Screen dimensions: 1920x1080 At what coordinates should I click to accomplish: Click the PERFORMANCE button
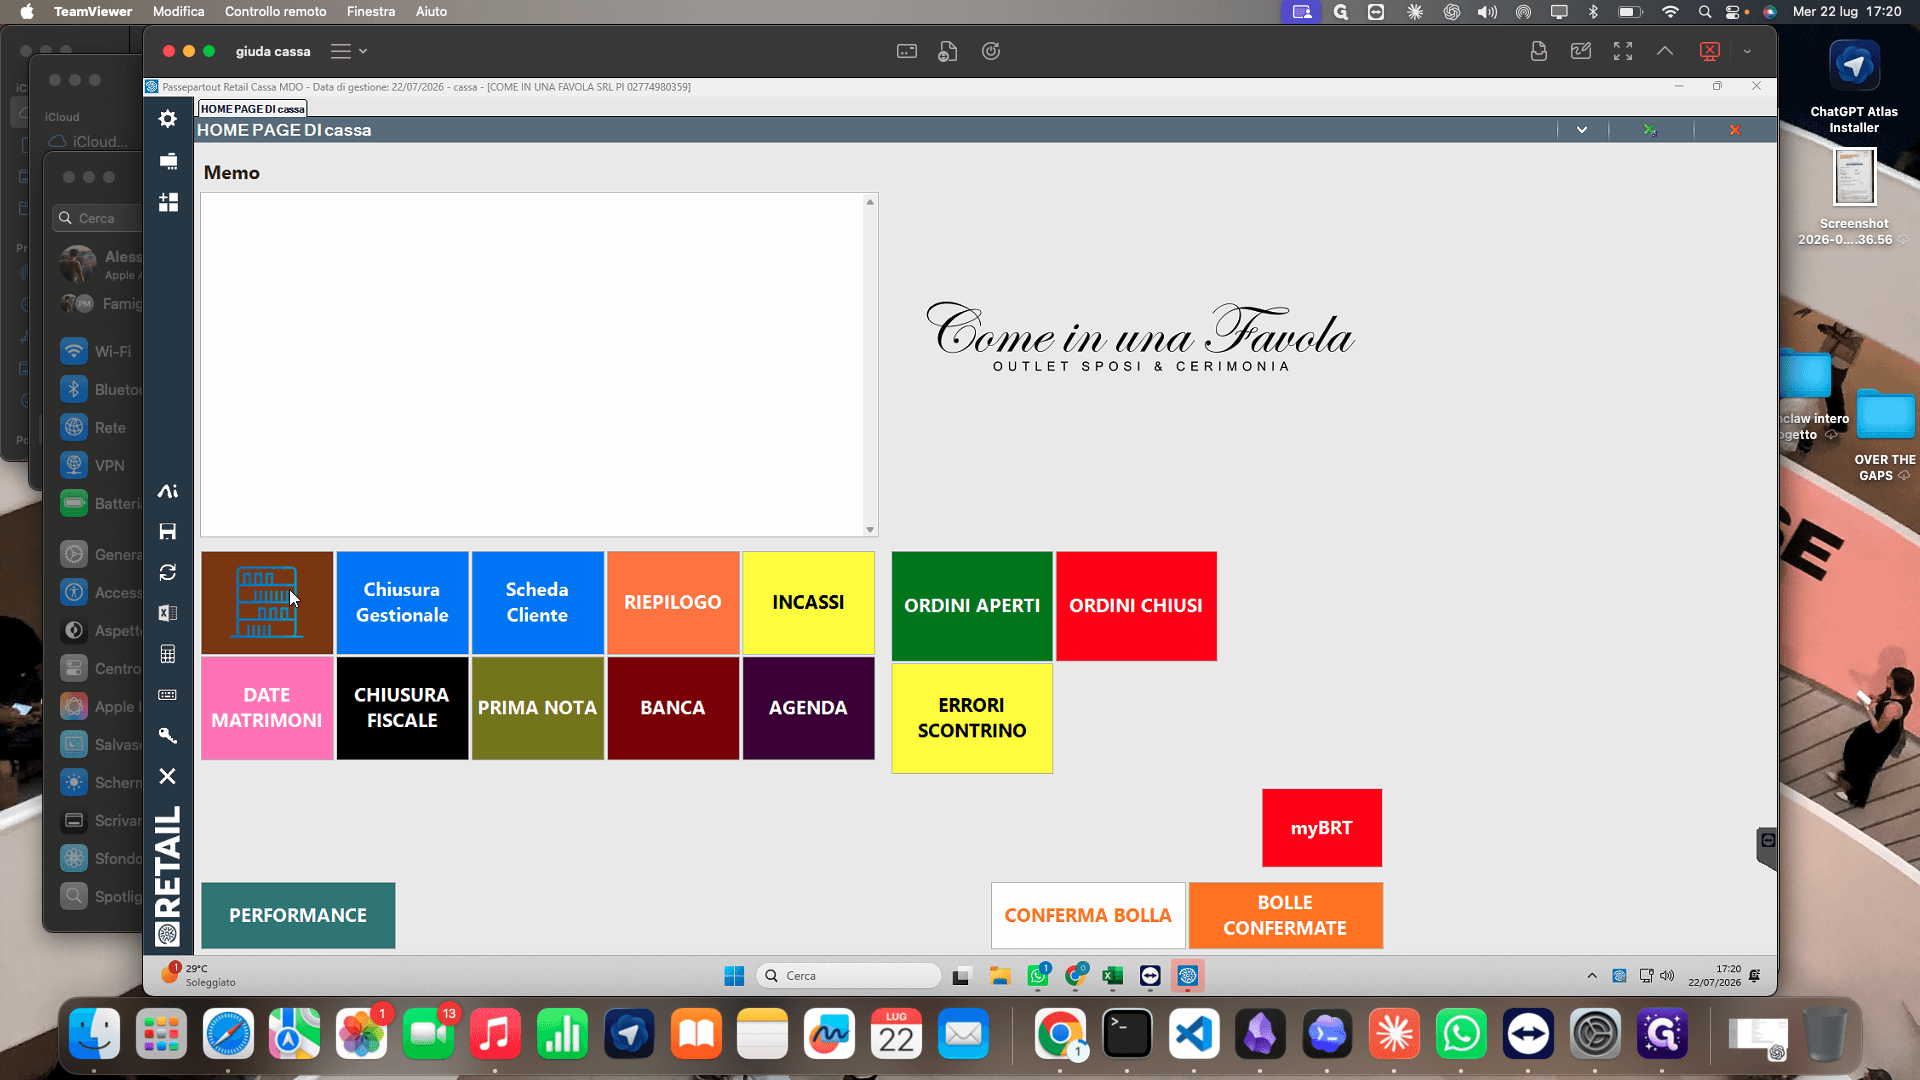298,915
